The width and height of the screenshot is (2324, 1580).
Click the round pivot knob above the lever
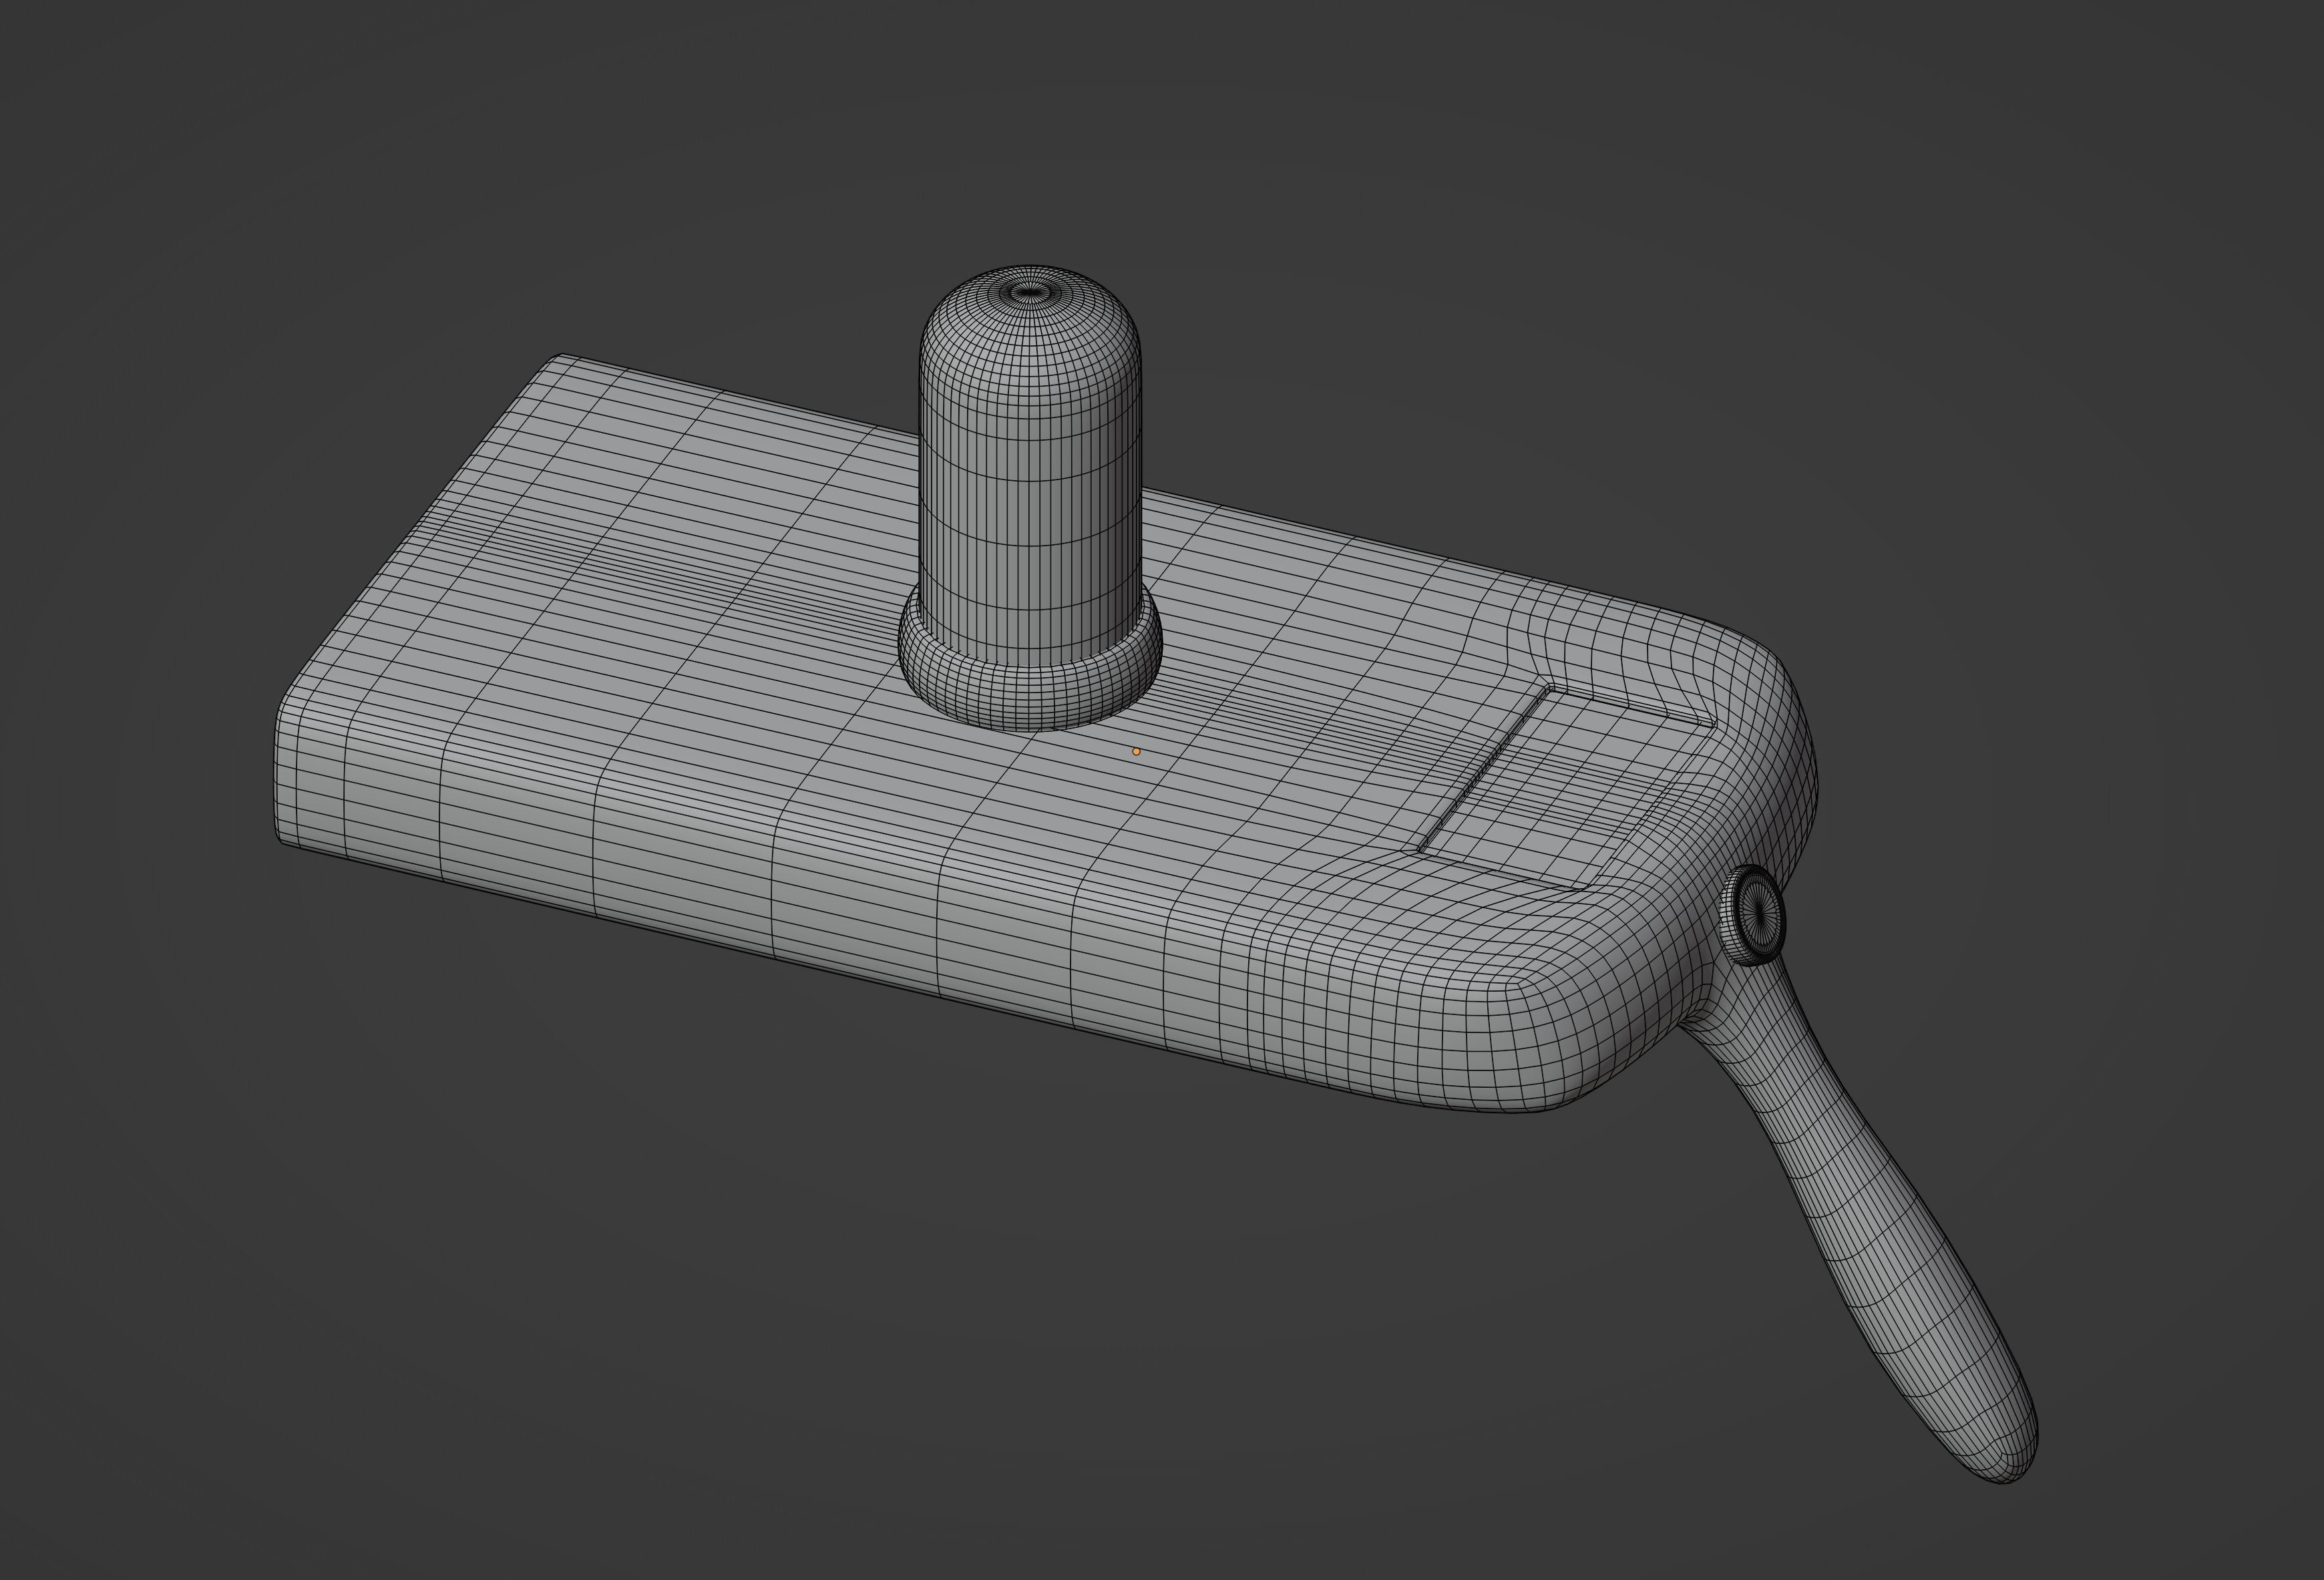coord(1752,915)
